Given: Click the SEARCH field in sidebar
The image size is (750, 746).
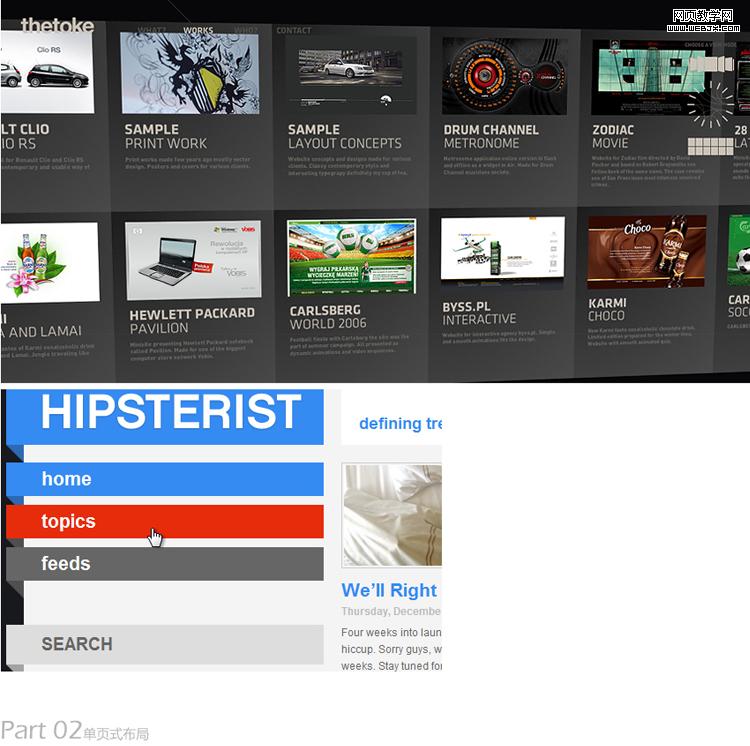Looking at the screenshot, I should (166, 645).
